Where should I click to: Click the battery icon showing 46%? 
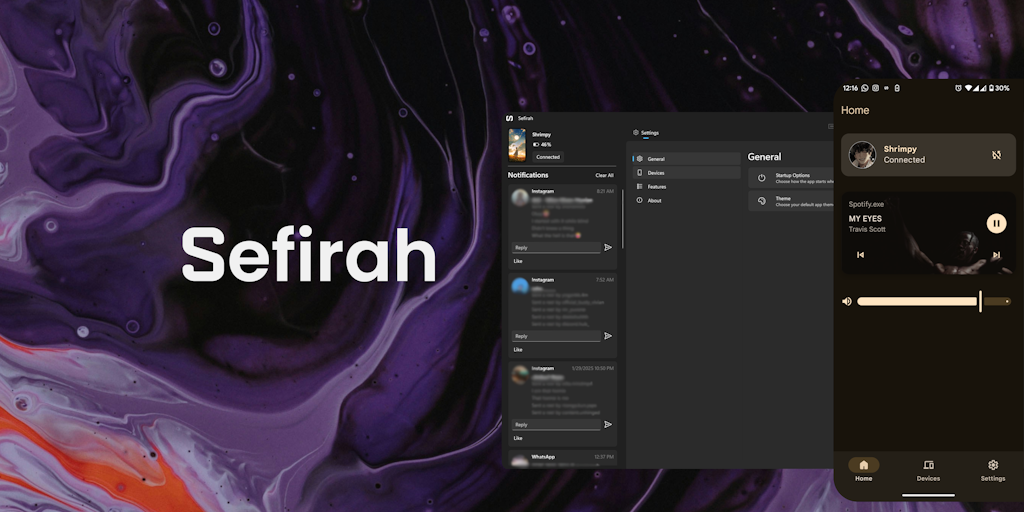click(536, 144)
